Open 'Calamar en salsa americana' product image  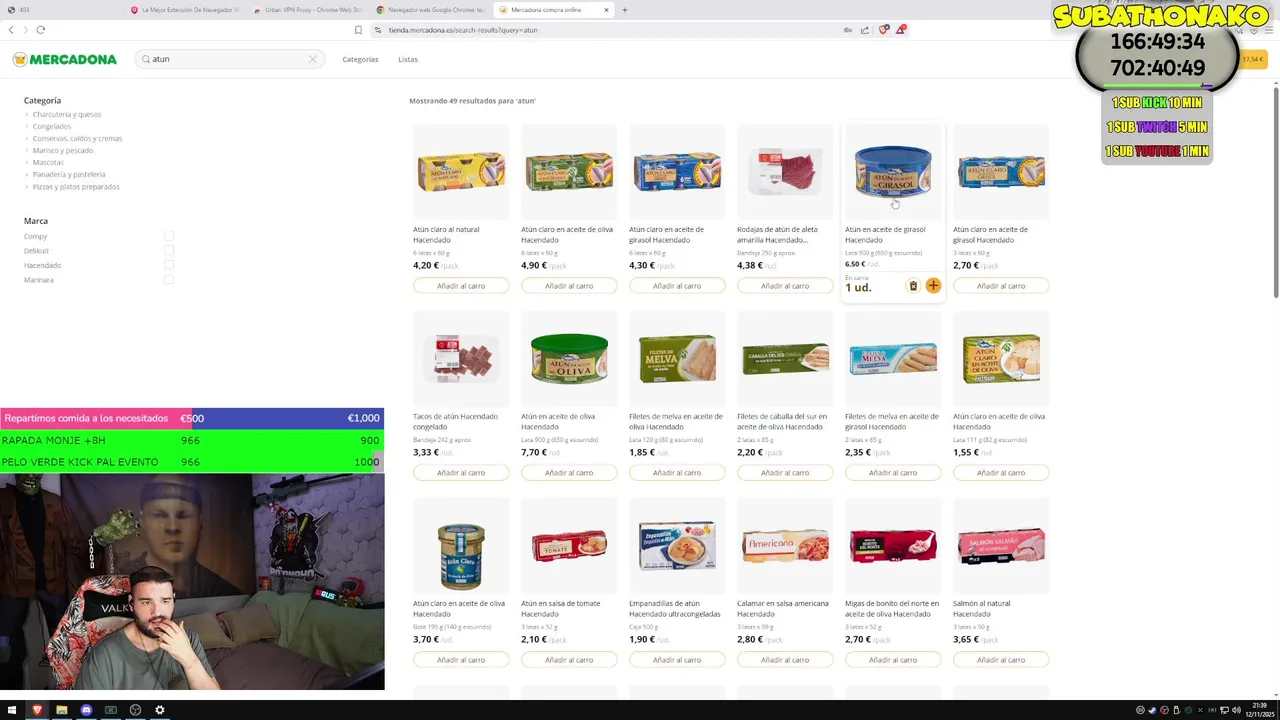785,546
